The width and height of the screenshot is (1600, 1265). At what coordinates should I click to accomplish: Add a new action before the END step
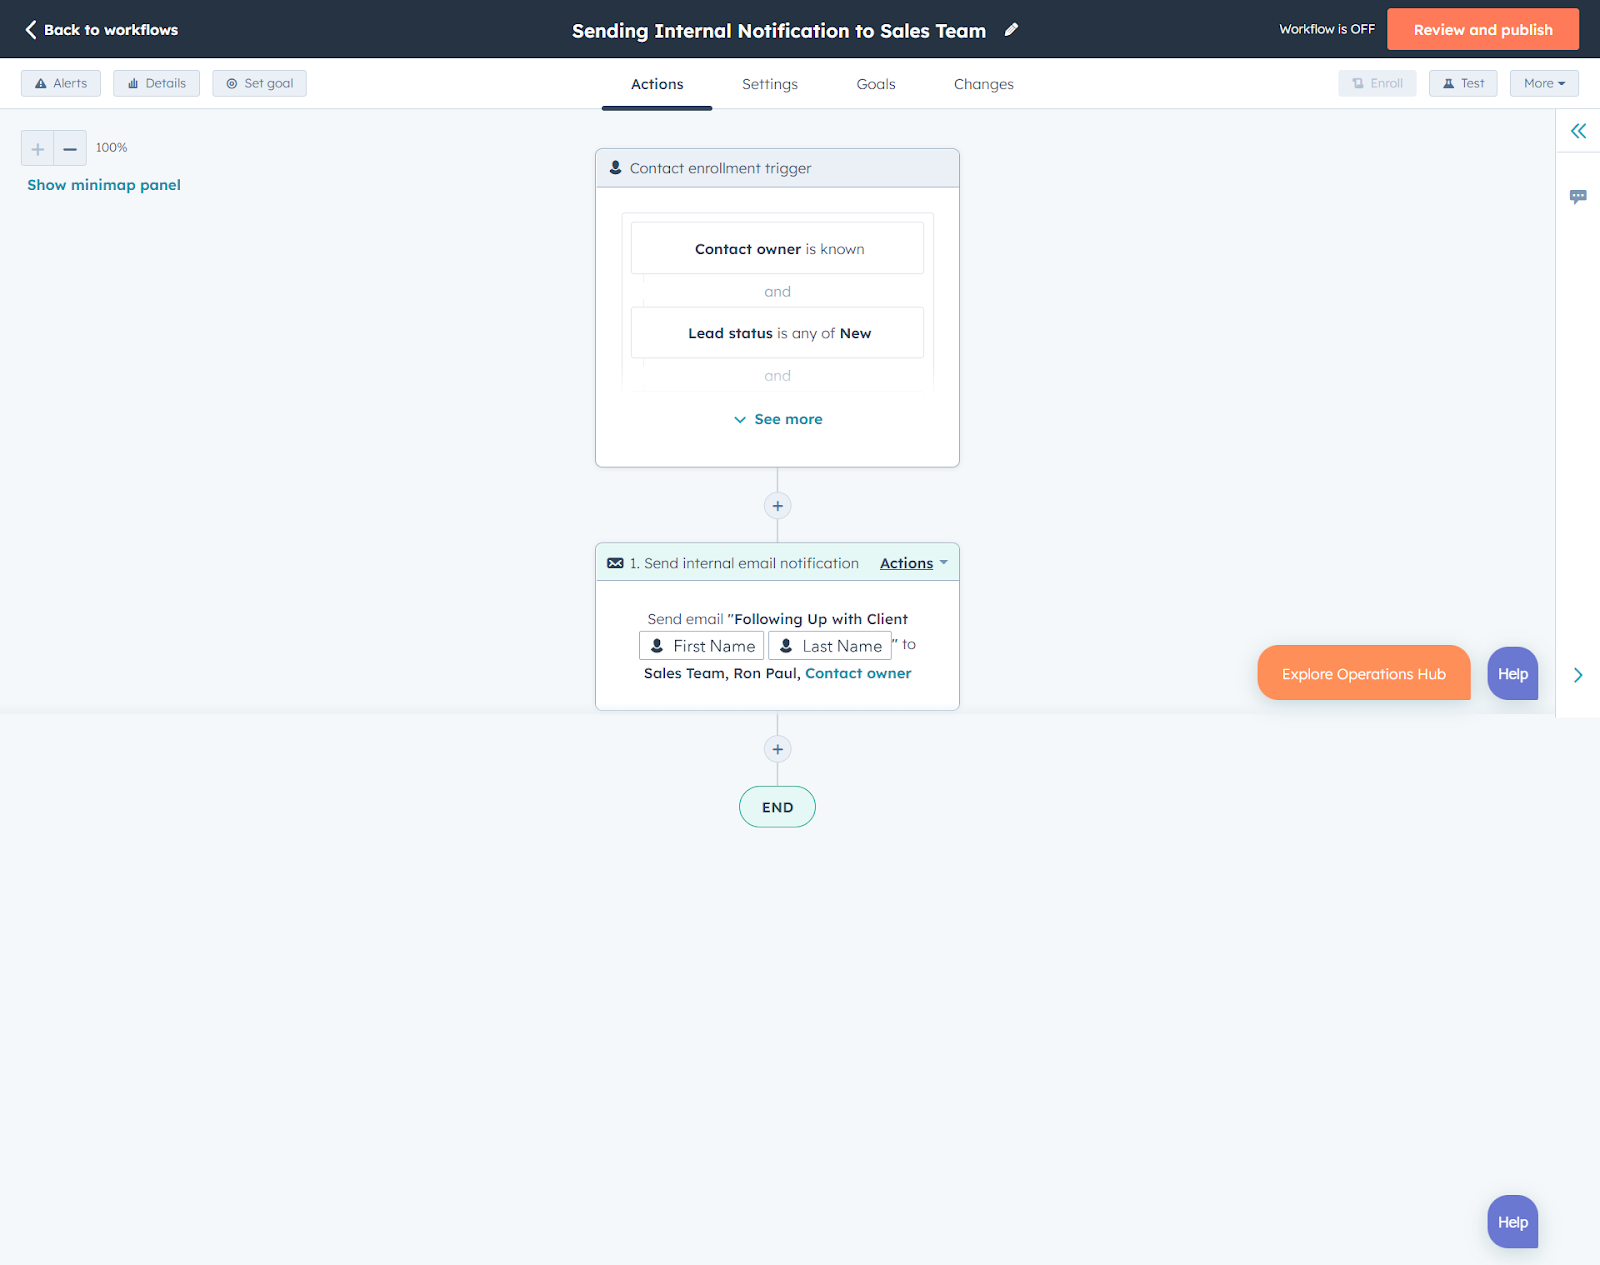(x=777, y=748)
